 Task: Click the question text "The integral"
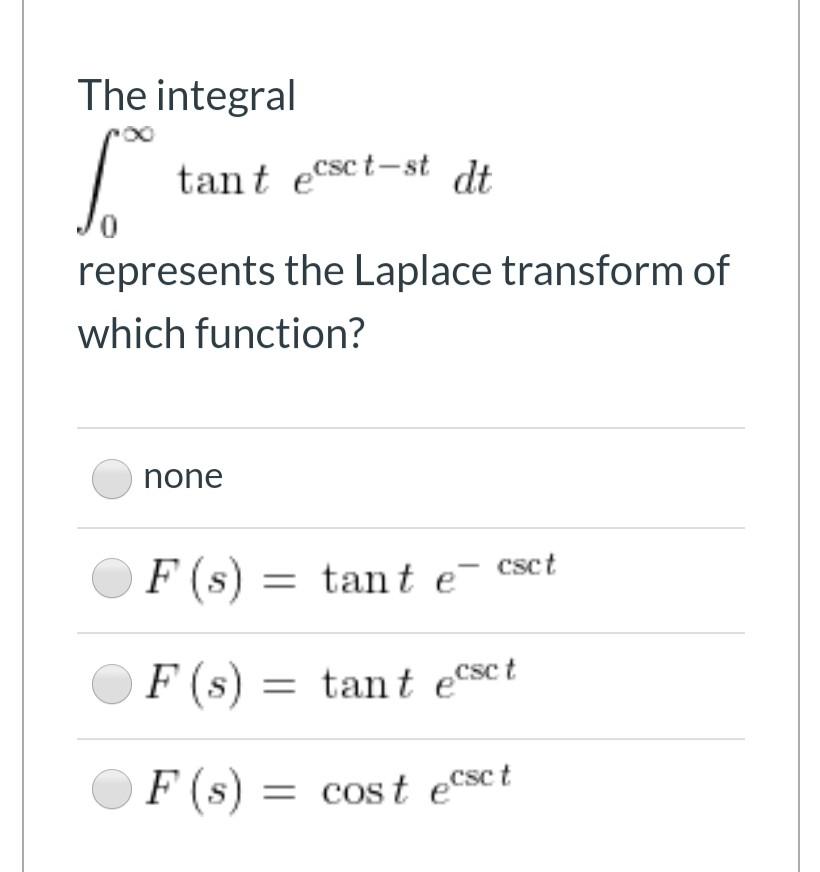tap(187, 95)
